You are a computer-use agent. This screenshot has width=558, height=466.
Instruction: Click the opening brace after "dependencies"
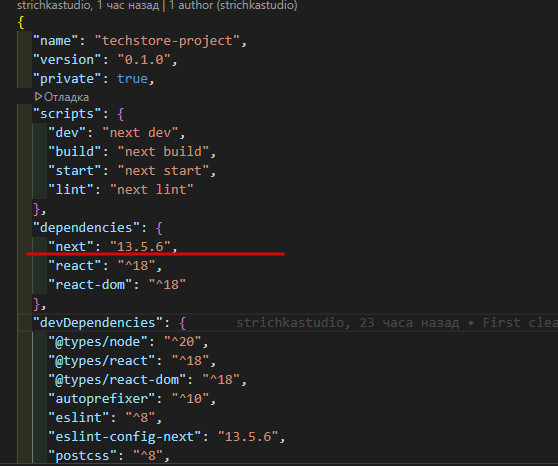[159, 228]
